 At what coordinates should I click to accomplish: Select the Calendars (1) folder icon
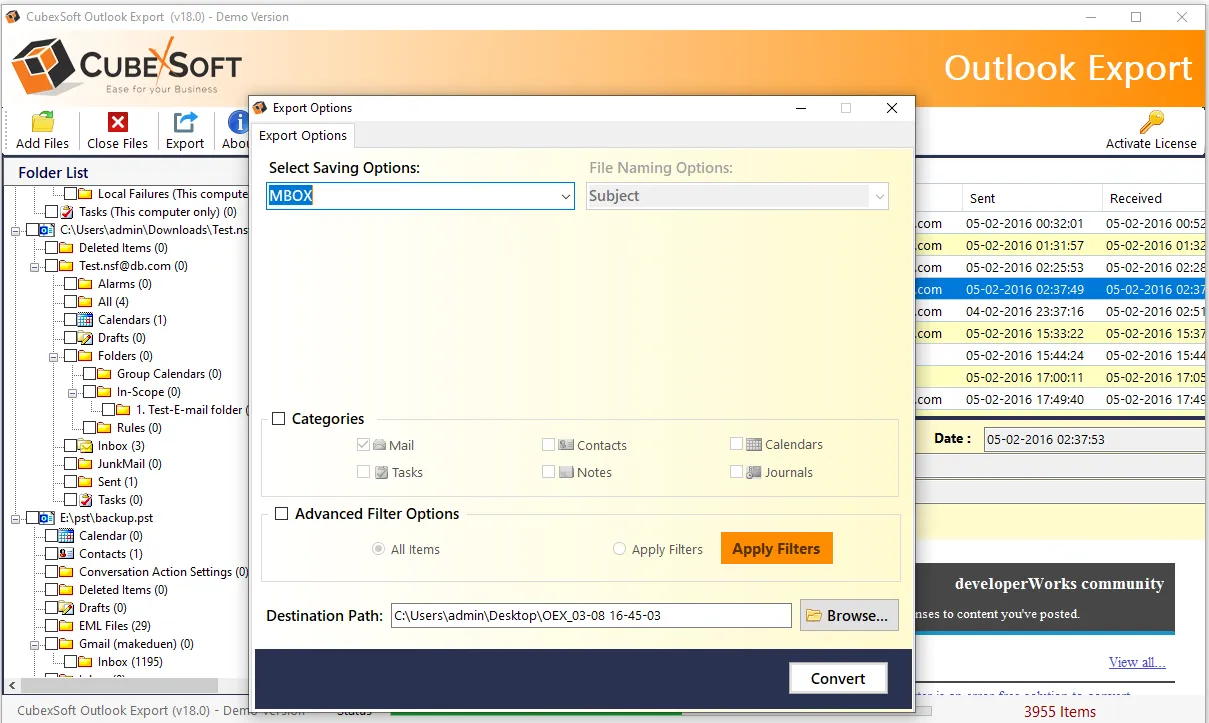(x=85, y=320)
